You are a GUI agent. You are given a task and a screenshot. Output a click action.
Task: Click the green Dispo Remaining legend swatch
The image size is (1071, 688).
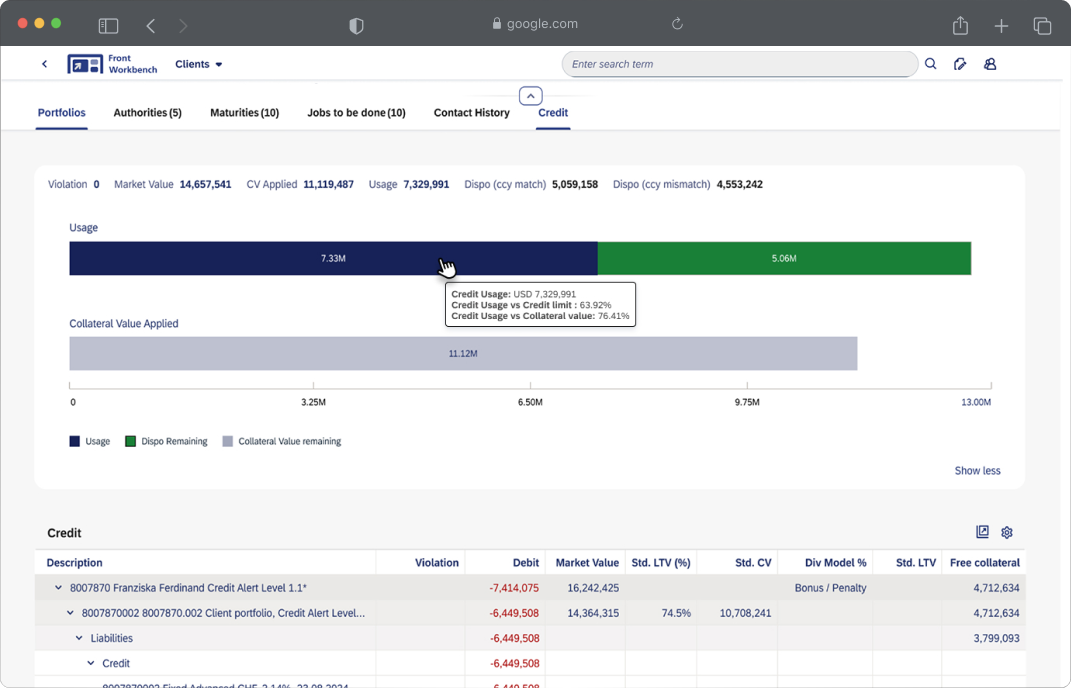click(130, 441)
